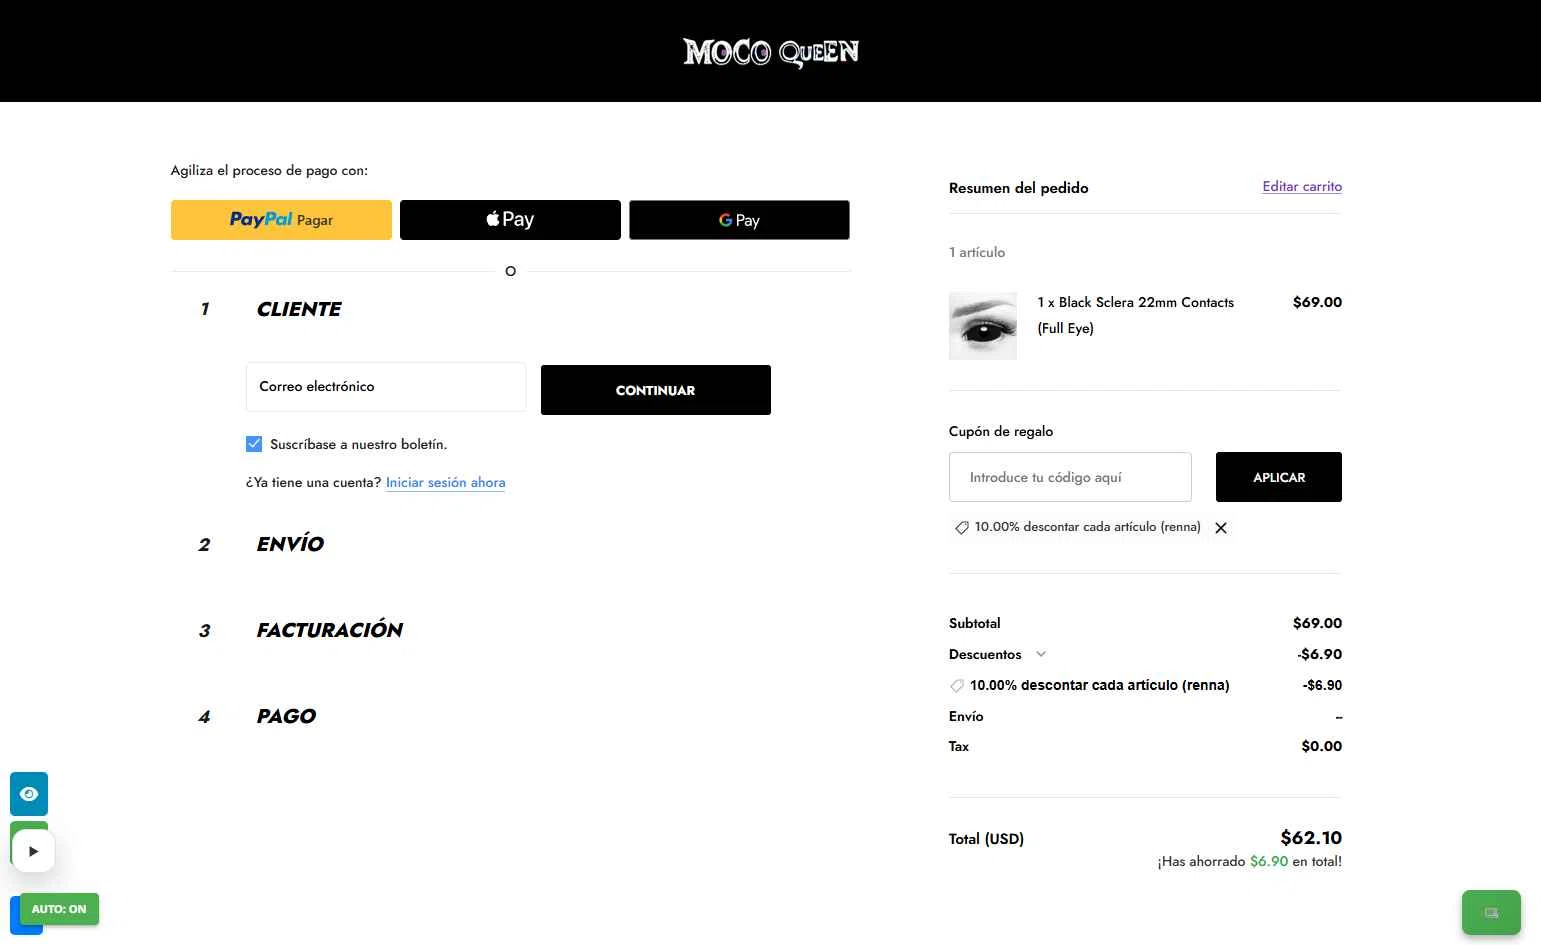The image size is (1541, 945).
Task: Select the PAGO step heading
Action: pyautogui.click(x=286, y=716)
